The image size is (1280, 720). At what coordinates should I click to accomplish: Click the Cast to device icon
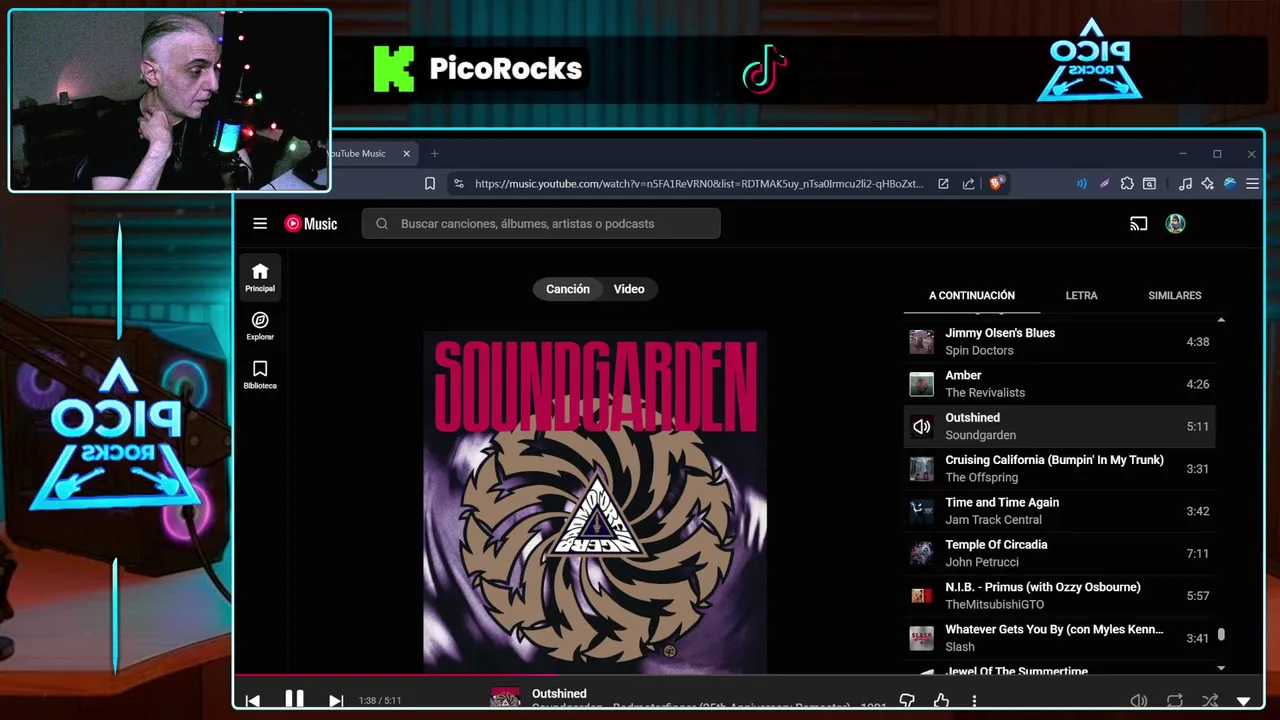[1138, 224]
